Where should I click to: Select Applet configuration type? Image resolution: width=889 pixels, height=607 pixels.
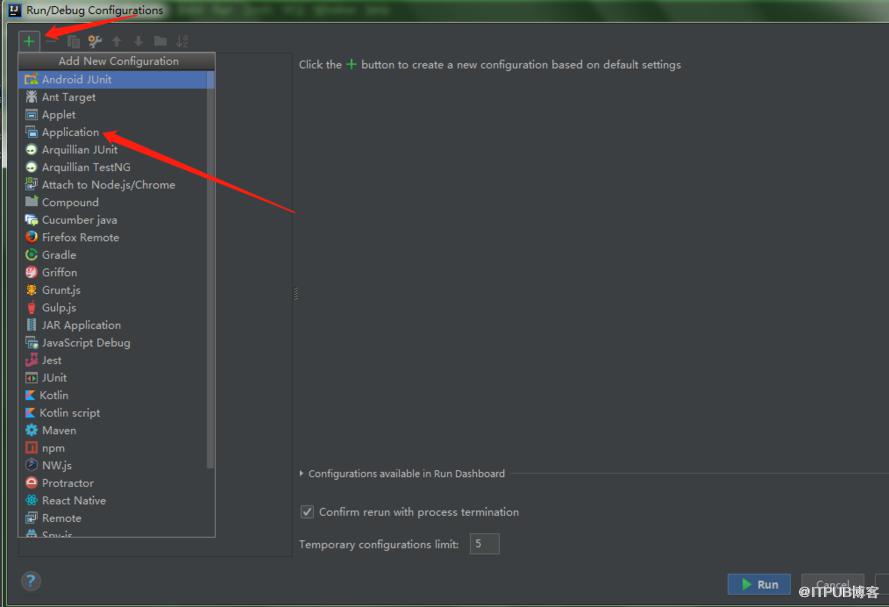pos(116,114)
